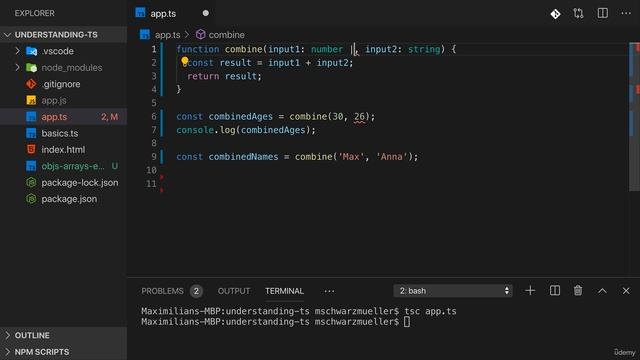Click the app.ts breadcrumb item
This screenshot has width=640, height=360.
167,35
